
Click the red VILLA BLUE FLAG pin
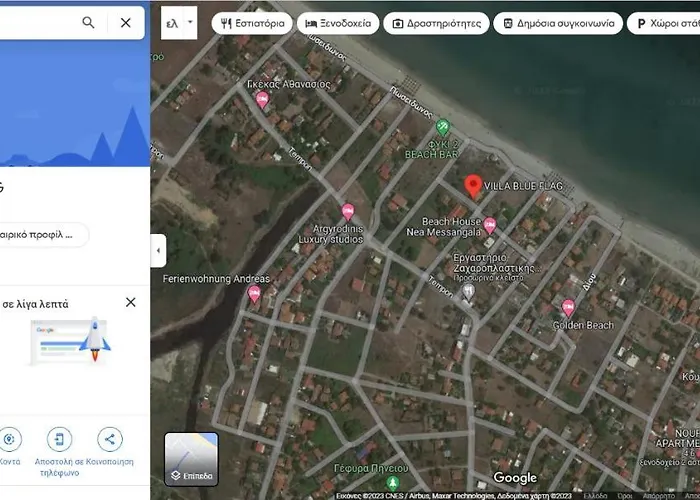point(473,186)
